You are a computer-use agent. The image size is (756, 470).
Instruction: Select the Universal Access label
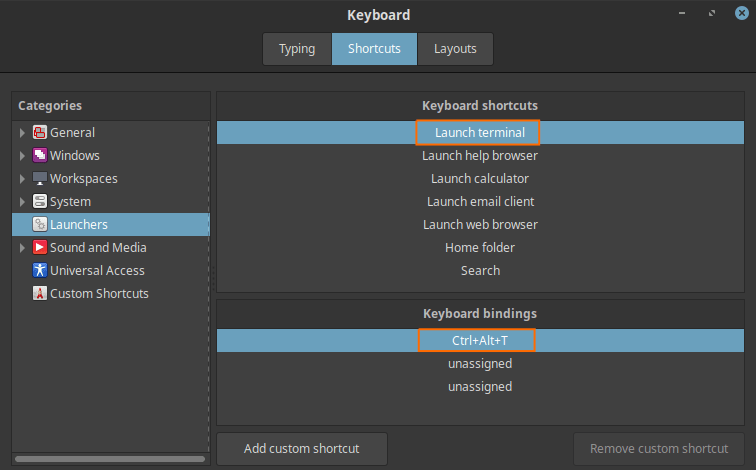point(97,270)
